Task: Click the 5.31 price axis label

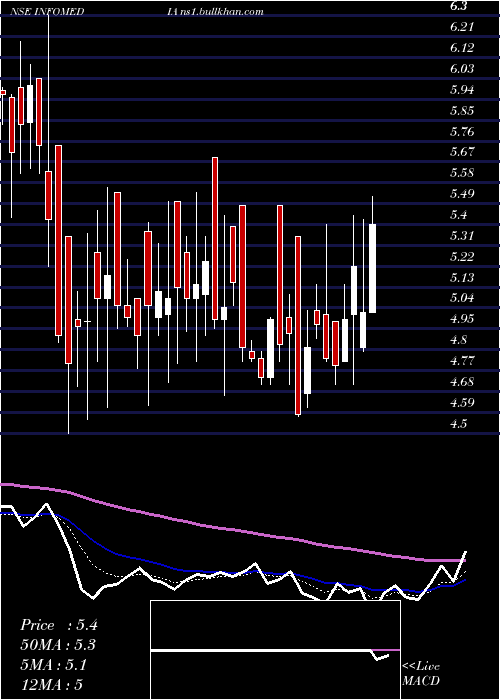Action: tap(462, 236)
